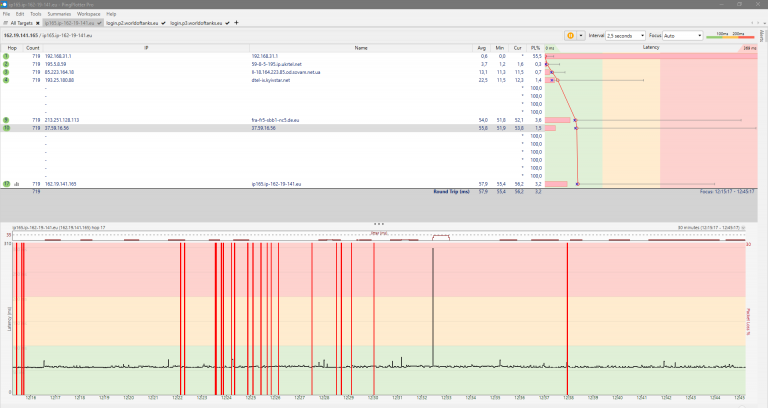The height and width of the screenshot is (408, 768).
Task: Expand the Interval 2.5 seconds combo box
Action: [x=624, y=35]
